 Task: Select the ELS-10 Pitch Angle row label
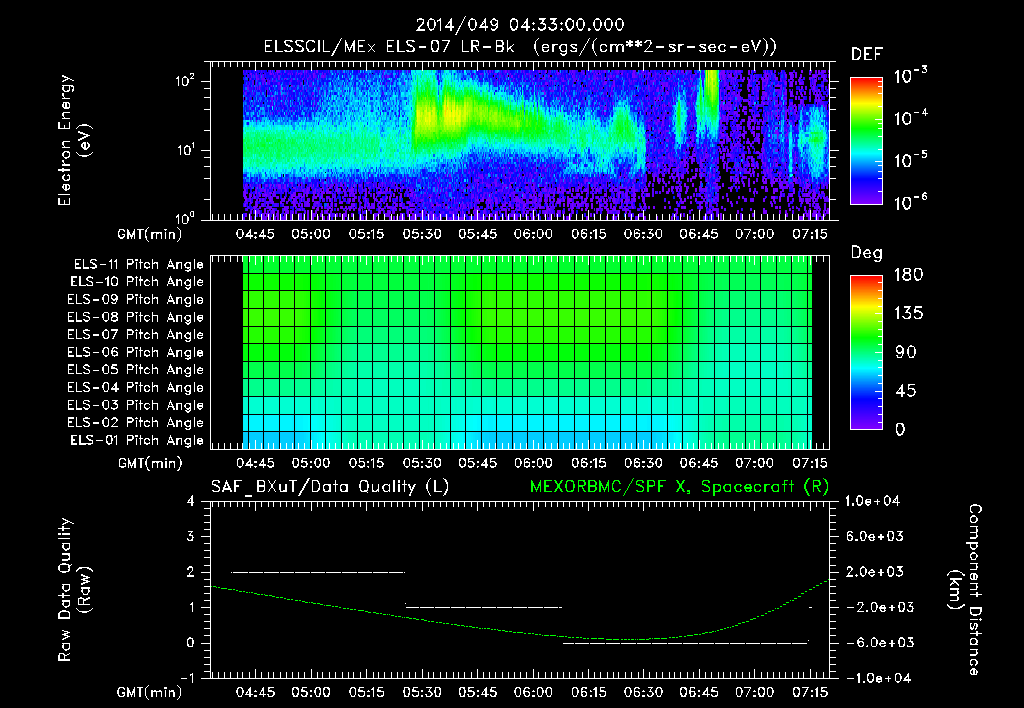[x=137, y=282]
